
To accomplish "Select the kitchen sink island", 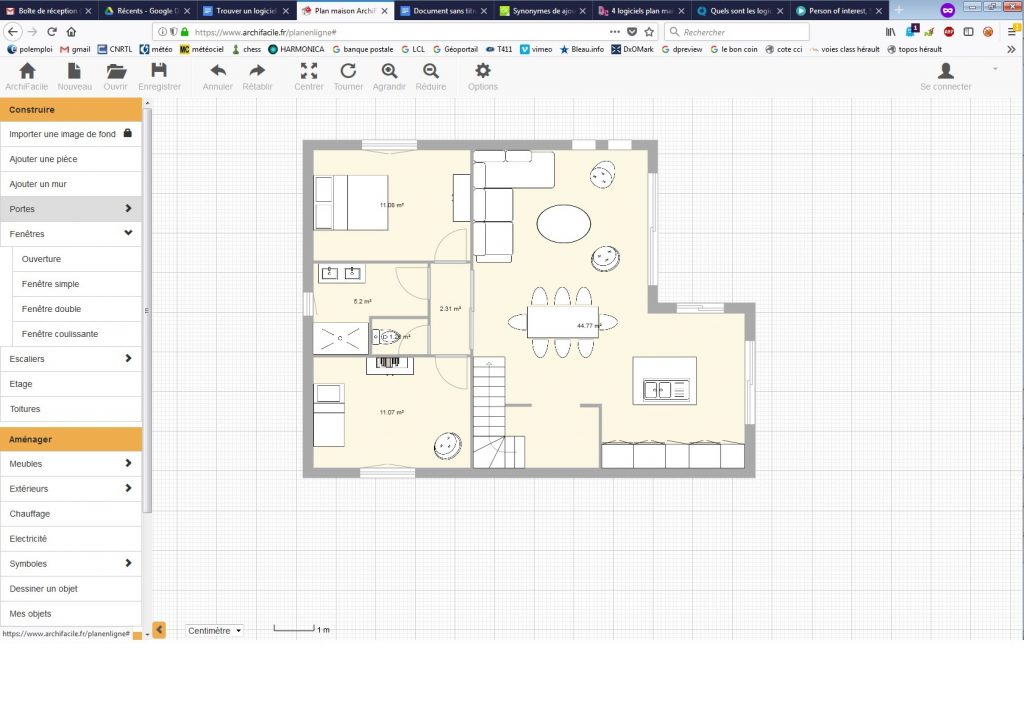I will (x=665, y=381).
